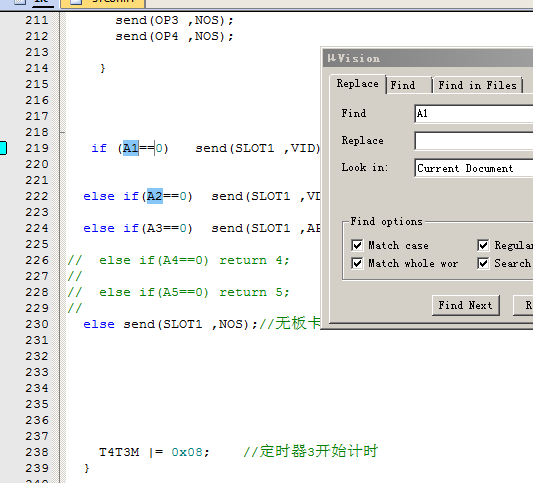Click the Find Next button
The height and width of the screenshot is (483, 533).
click(x=465, y=305)
